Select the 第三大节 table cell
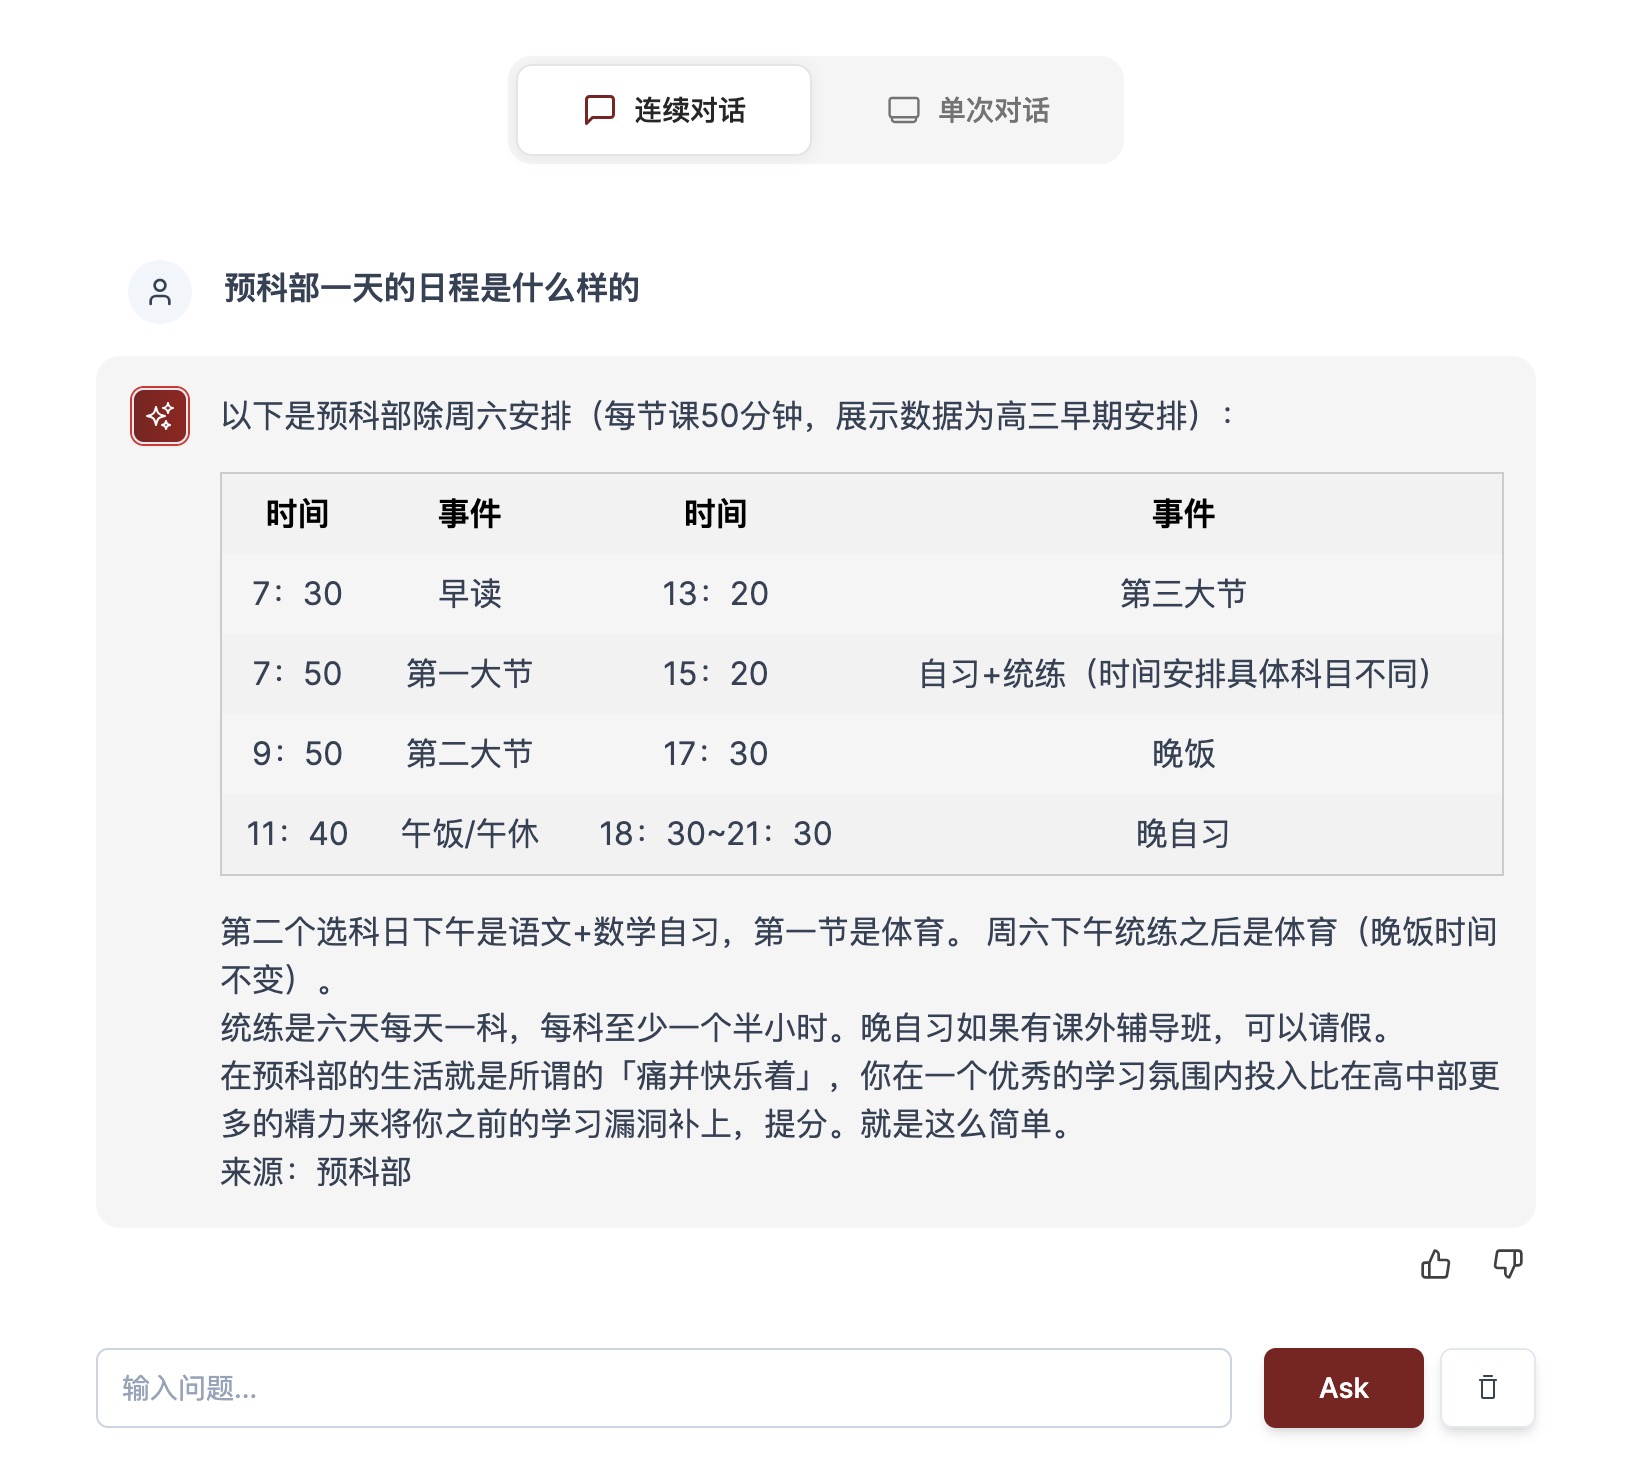The image size is (1634, 1464). point(1183,594)
